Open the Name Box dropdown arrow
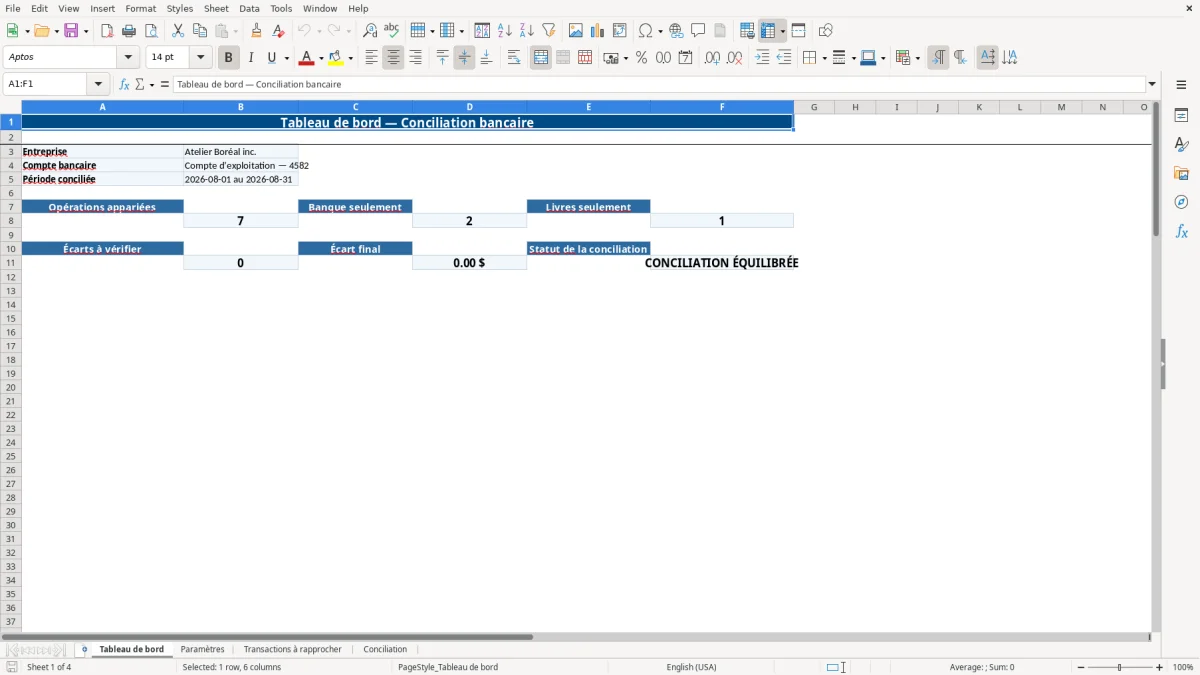This screenshot has width=1200, height=675. pyautogui.click(x=98, y=85)
